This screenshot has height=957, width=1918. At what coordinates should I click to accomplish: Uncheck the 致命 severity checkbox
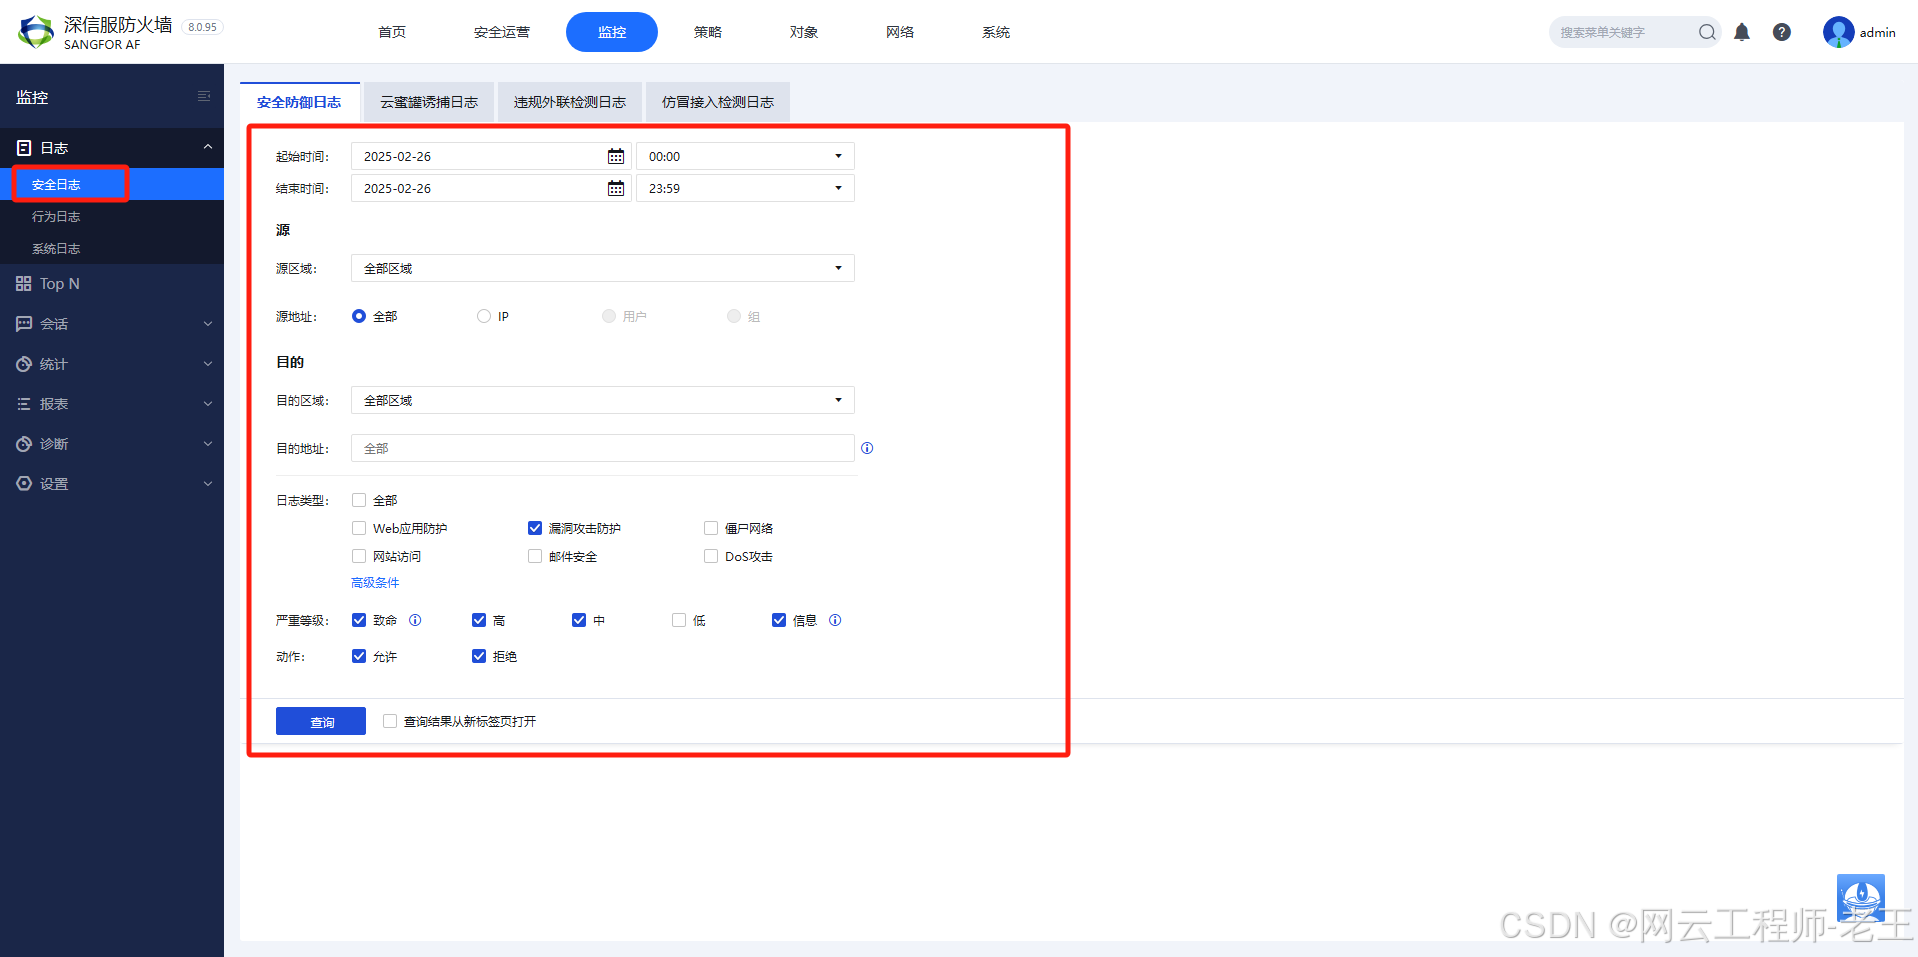point(359,620)
